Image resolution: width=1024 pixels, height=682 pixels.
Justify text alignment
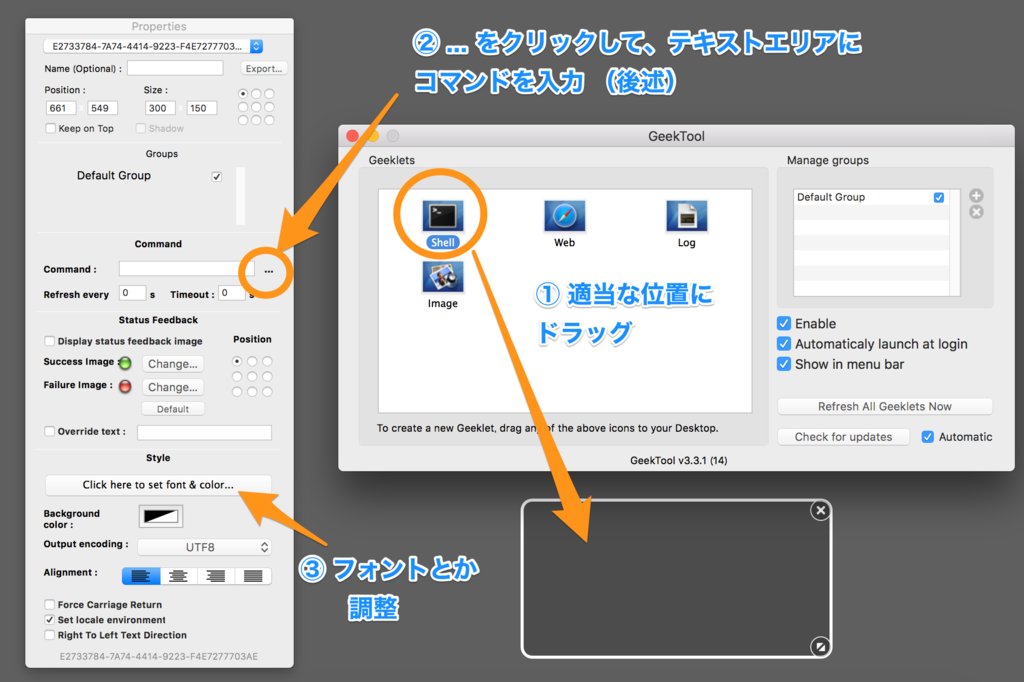pyautogui.click(x=253, y=576)
